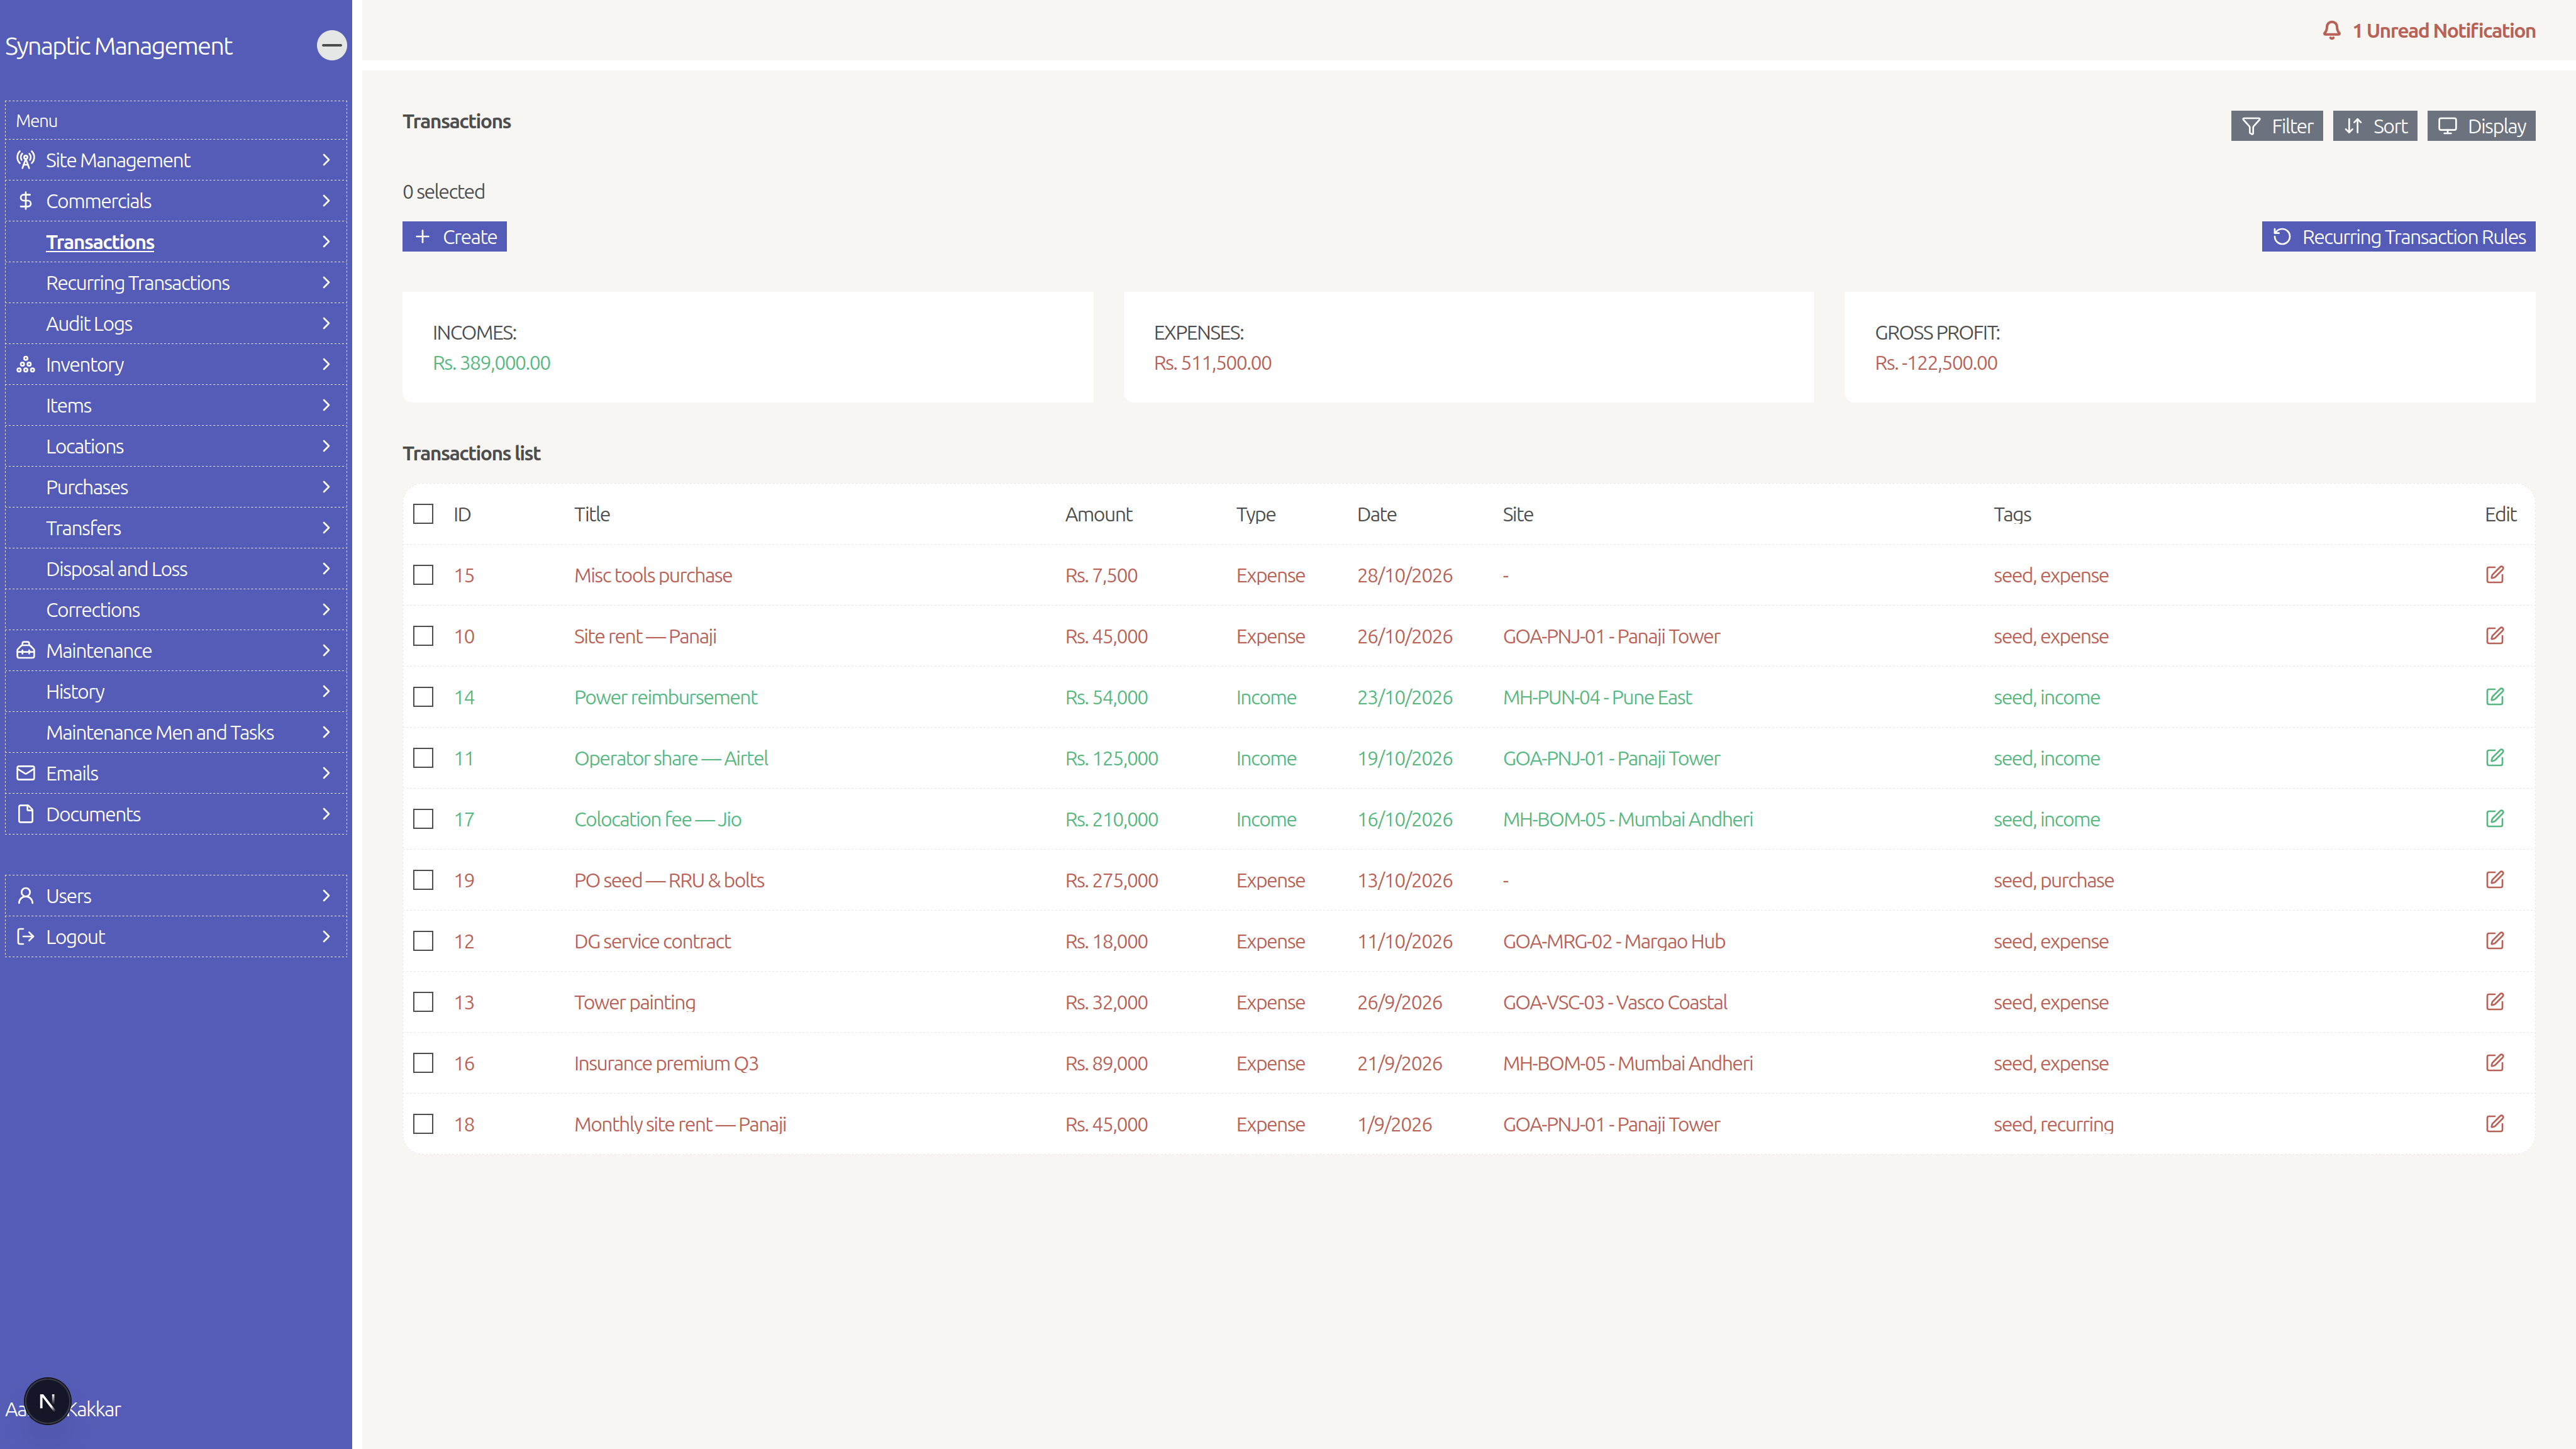Expand Maintenance chevron arrow
Image resolution: width=2576 pixels, height=1449 pixels.
coord(326,650)
